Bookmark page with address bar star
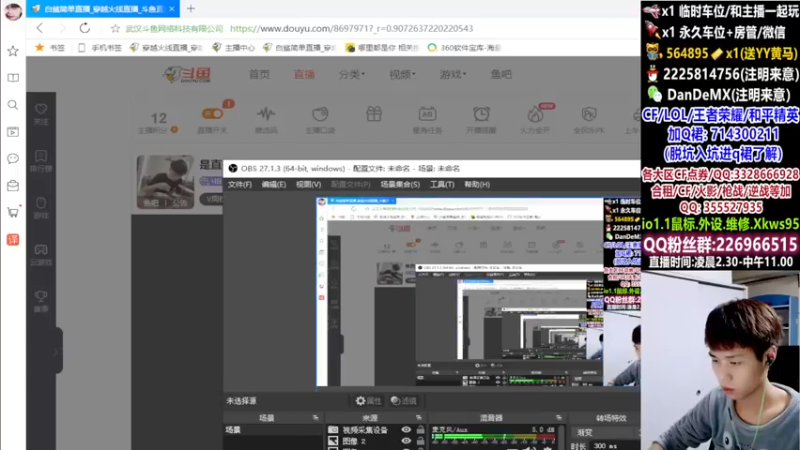This screenshot has width=800, height=450. pyautogui.click(x=115, y=29)
